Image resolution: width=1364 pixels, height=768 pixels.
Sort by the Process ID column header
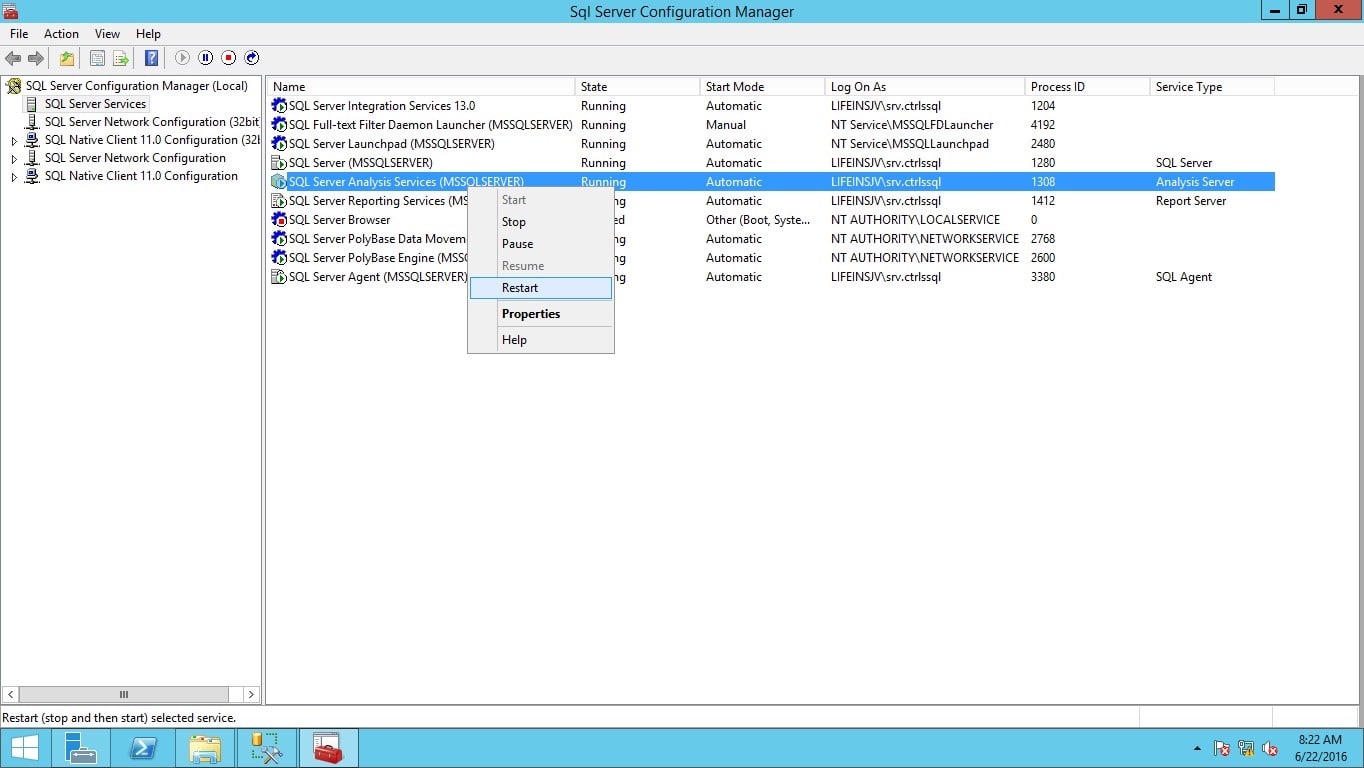1088,87
